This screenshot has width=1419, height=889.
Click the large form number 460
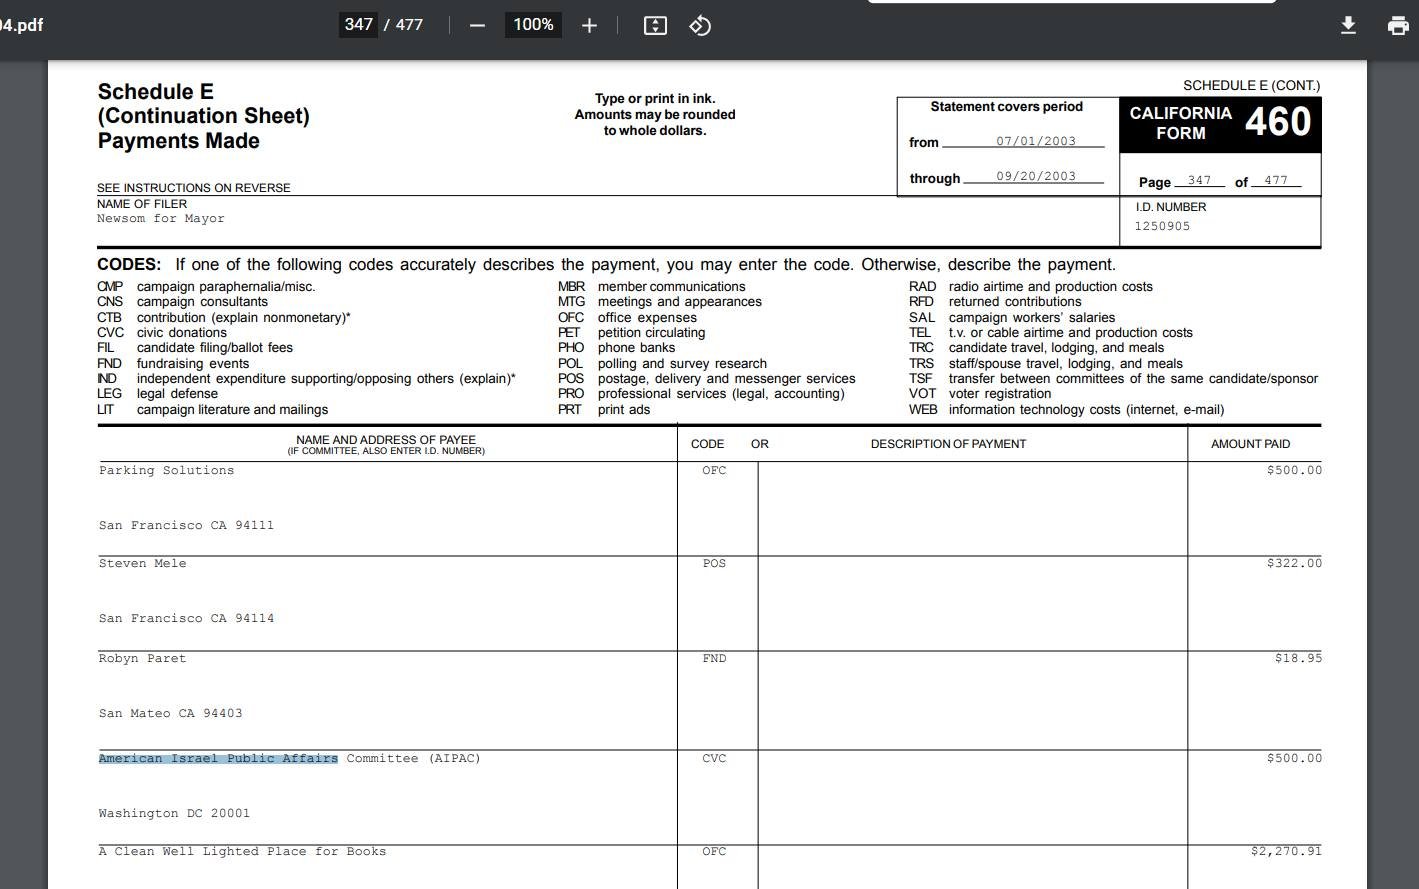tap(1278, 122)
